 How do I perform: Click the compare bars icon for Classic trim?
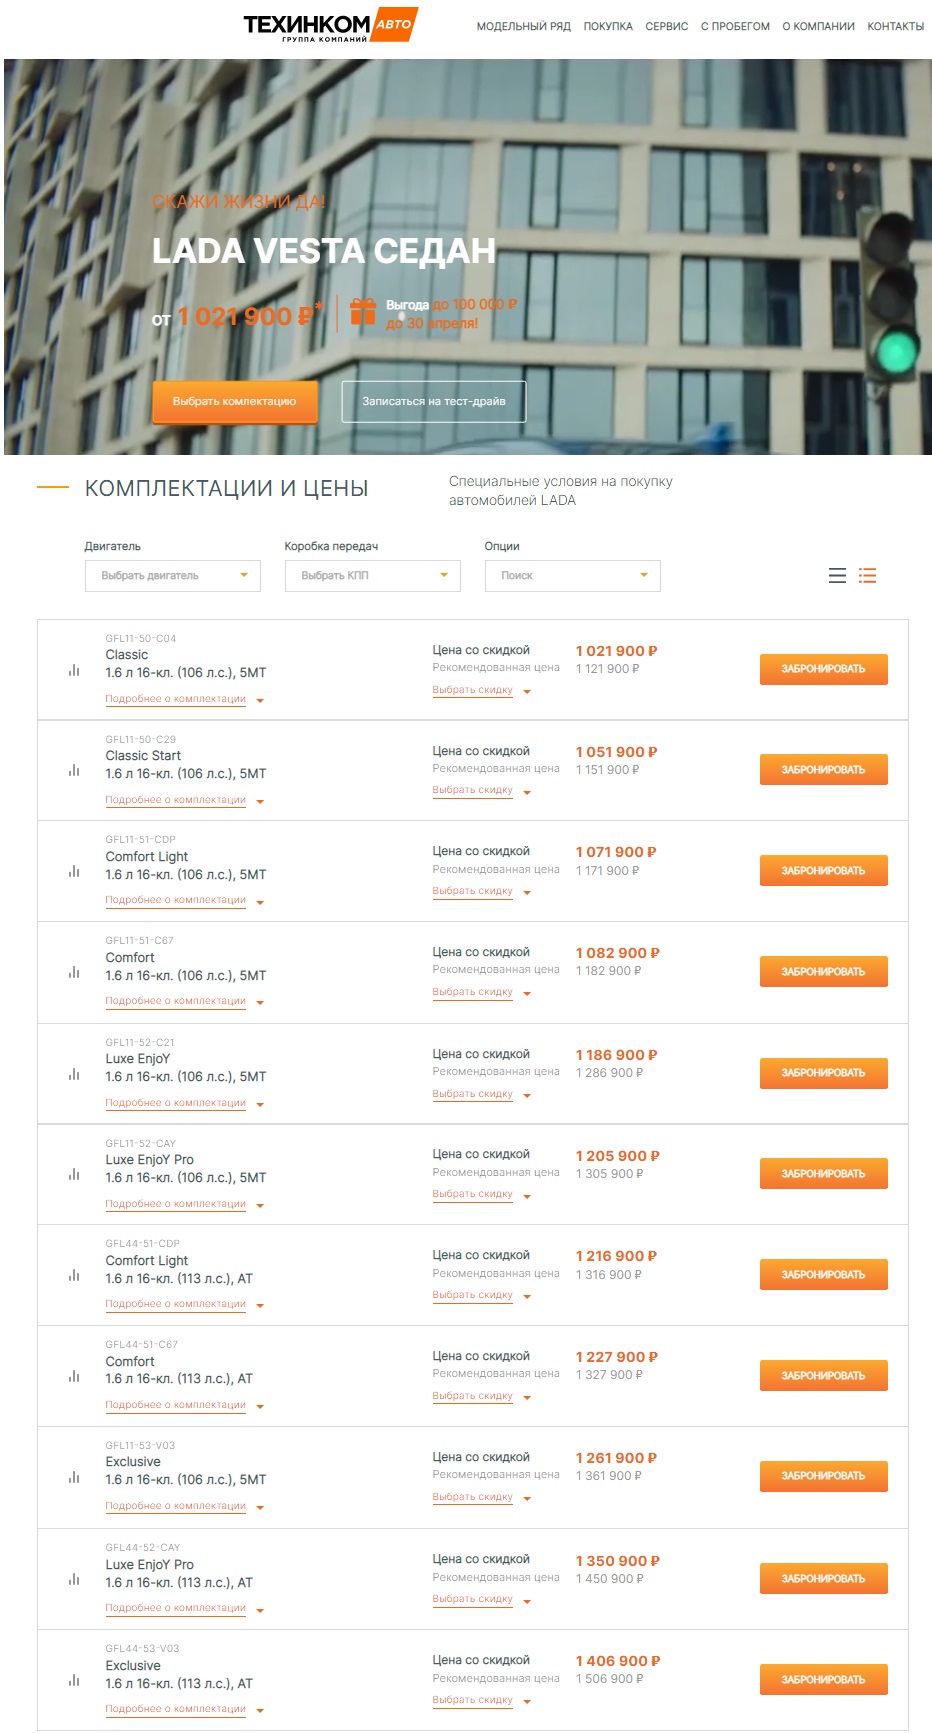pos(74,670)
